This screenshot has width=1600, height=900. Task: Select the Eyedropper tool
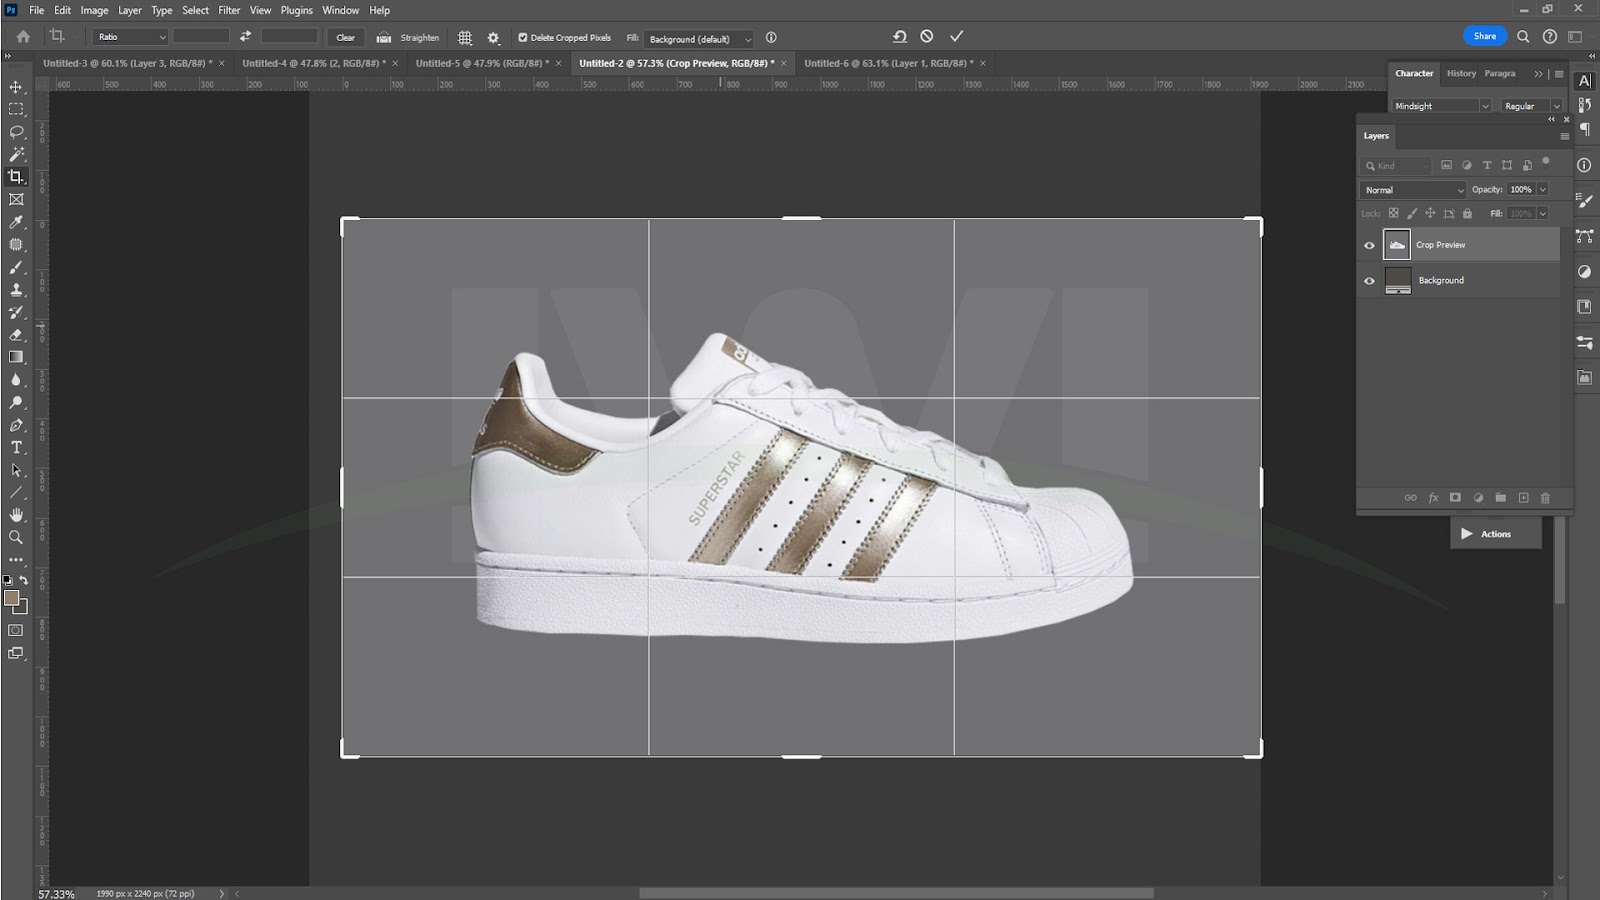(x=16, y=222)
